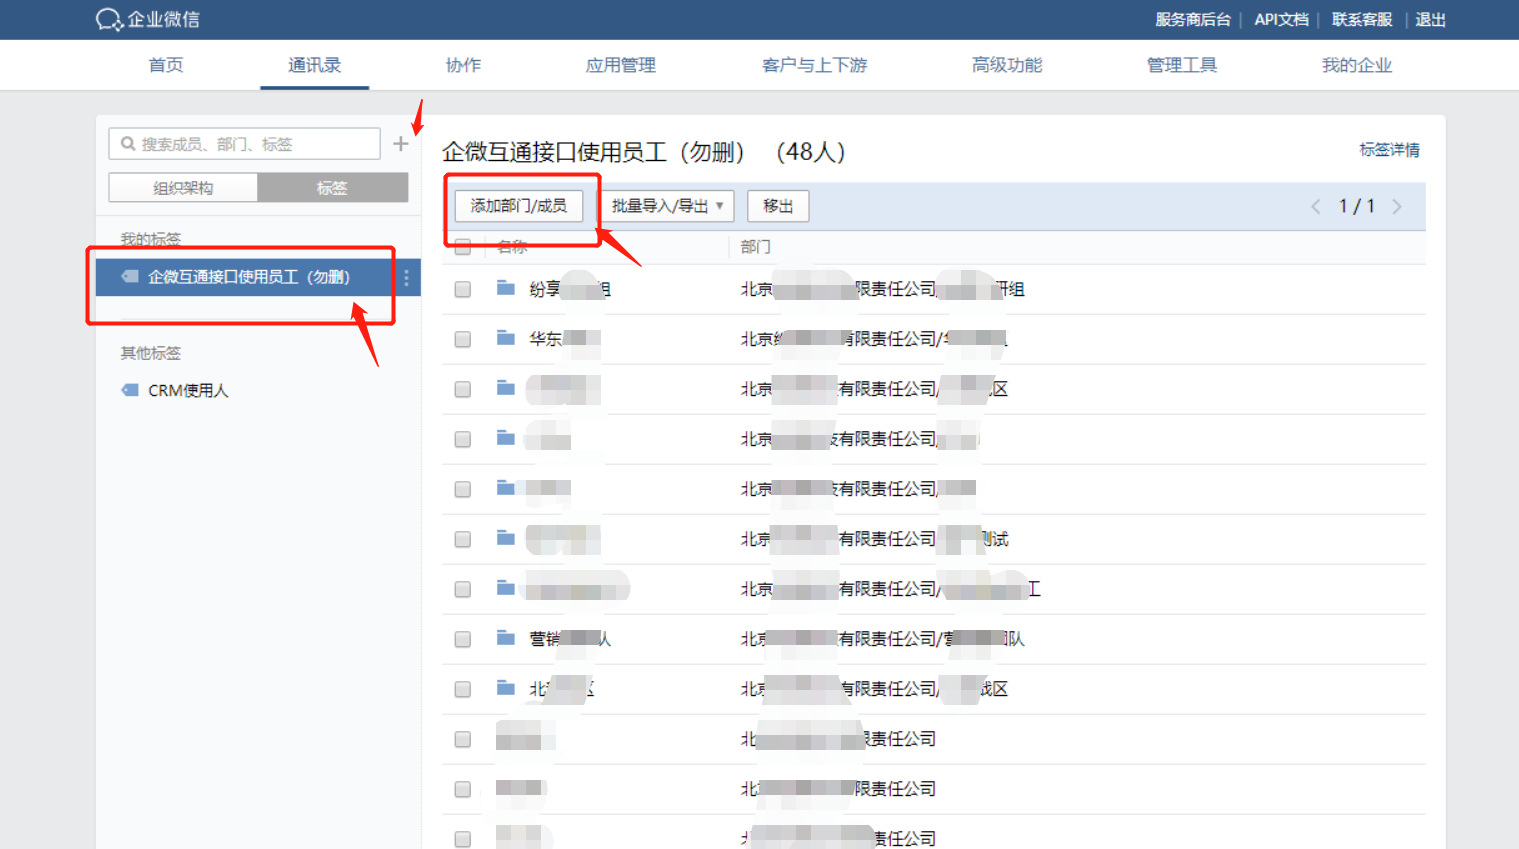
Task: Open the 批量导入/导出 dropdown
Action: click(x=667, y=206)
